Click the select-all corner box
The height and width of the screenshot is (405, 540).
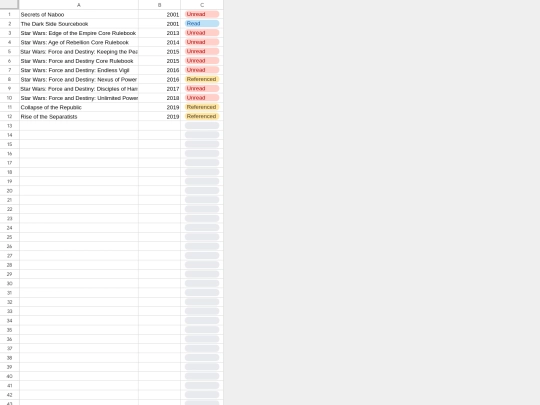(9, 4)
